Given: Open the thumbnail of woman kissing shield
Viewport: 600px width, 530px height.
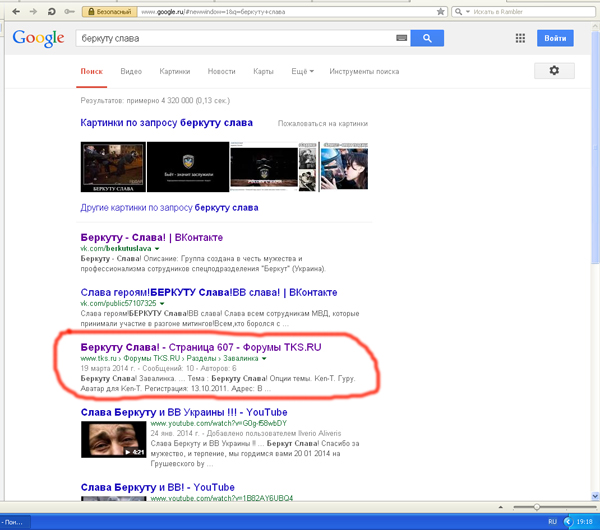Looking at the screenshot, I should 344,166.
